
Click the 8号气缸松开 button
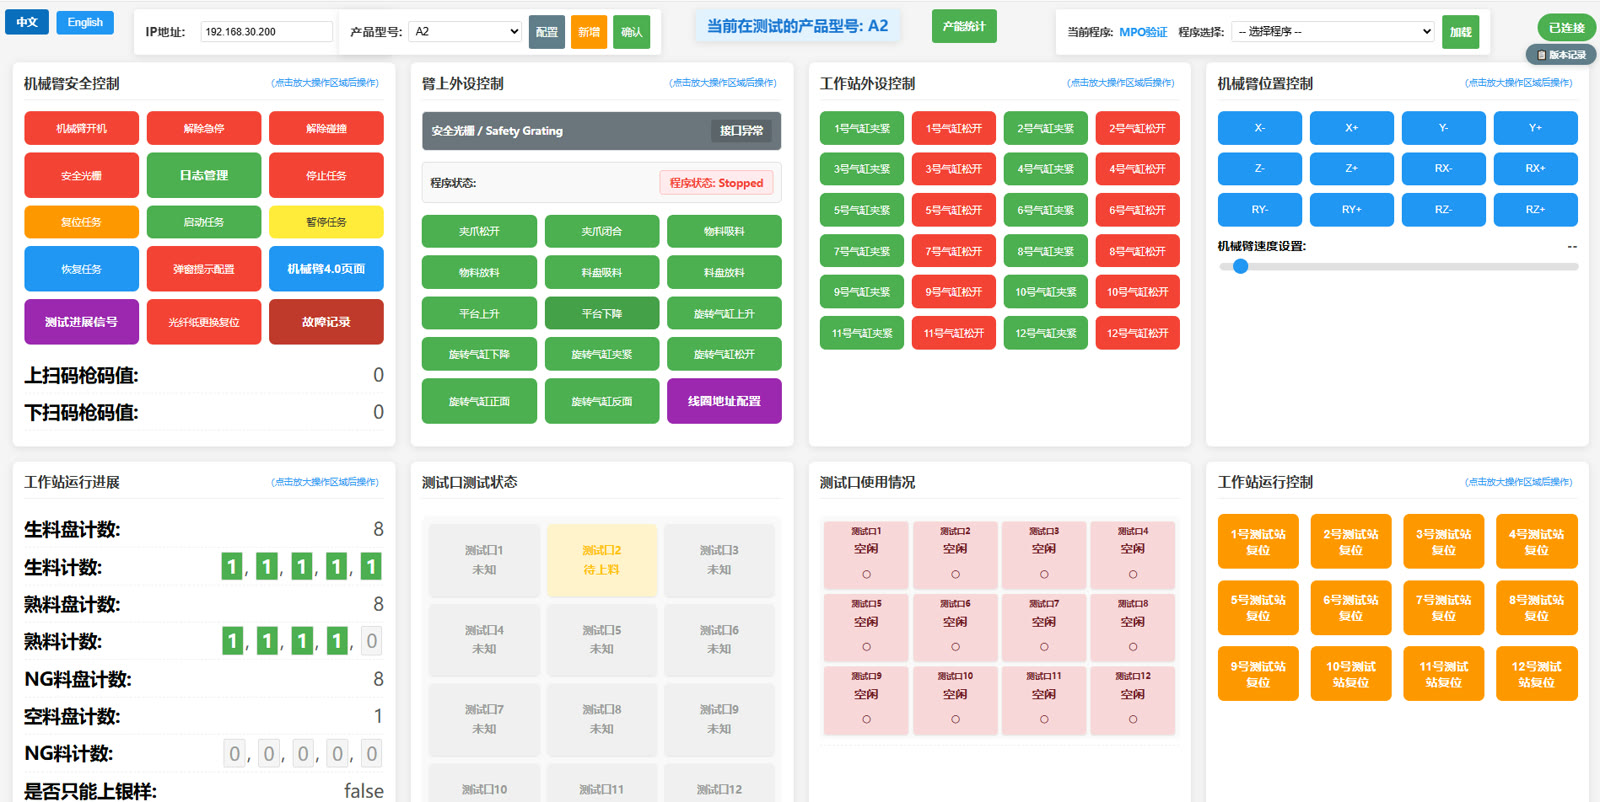click(1138, 251)
